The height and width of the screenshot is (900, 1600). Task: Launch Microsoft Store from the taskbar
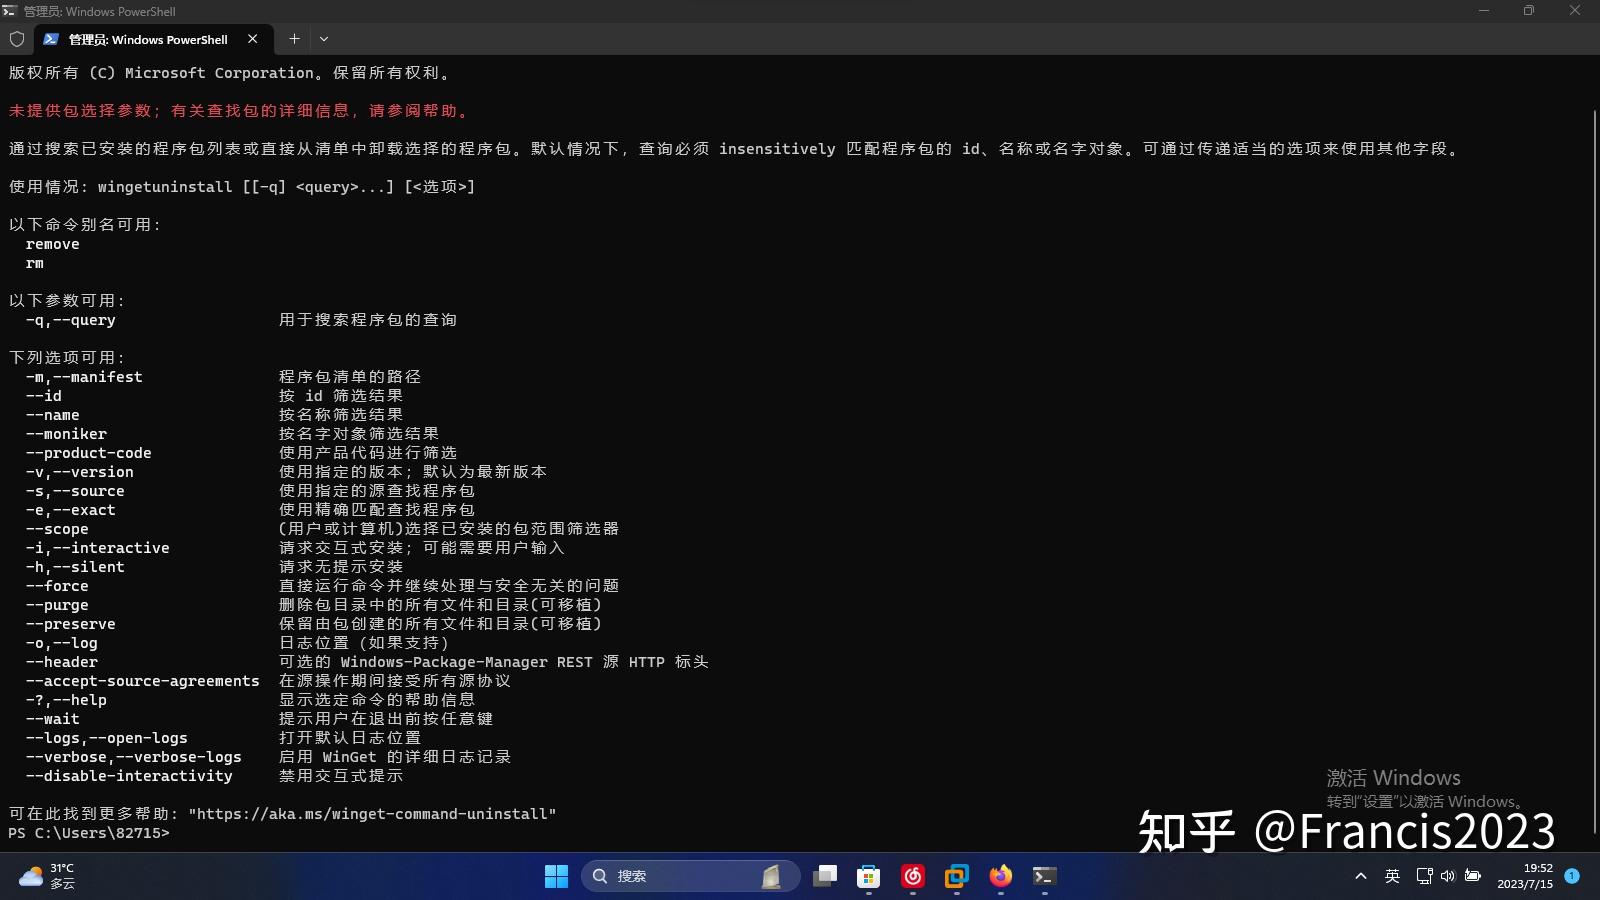(x=869, y=876)
